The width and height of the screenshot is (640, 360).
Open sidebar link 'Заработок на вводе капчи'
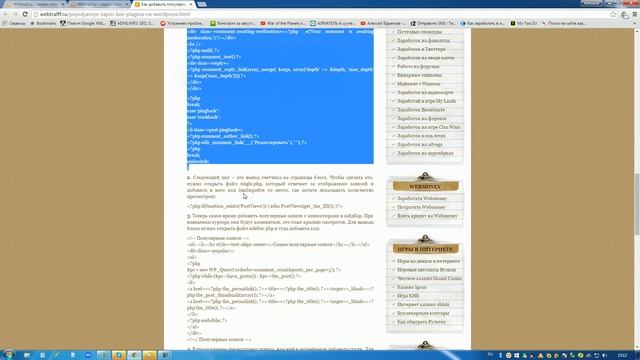[425, 58]
